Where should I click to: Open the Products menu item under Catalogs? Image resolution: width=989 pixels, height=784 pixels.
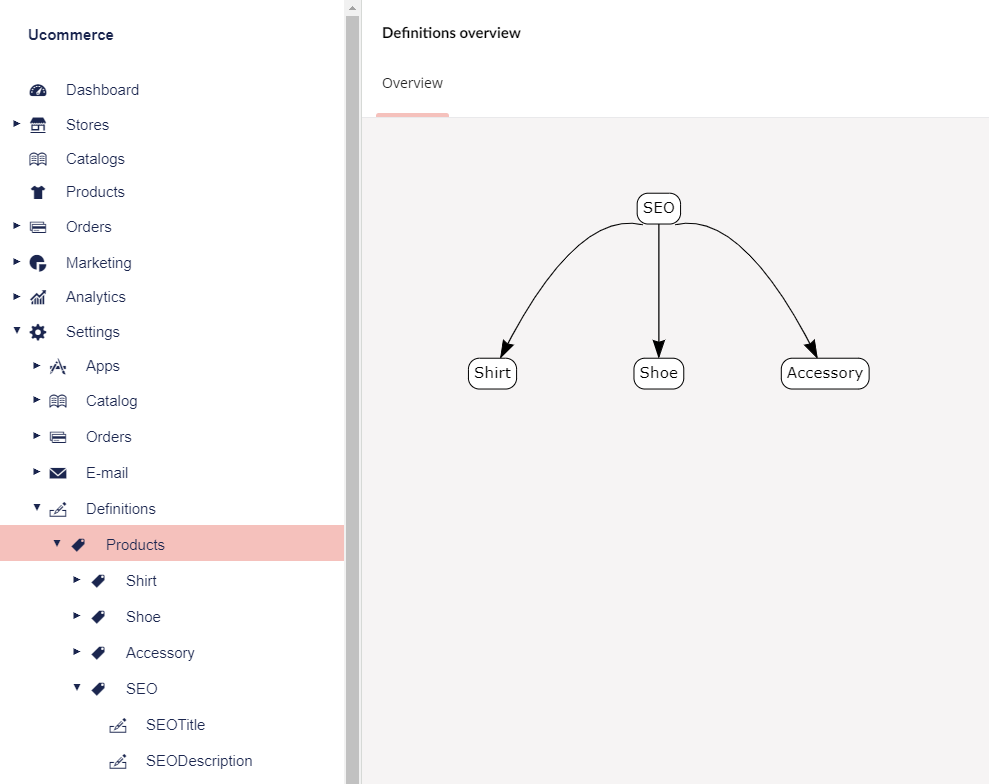tap(95, 192)
